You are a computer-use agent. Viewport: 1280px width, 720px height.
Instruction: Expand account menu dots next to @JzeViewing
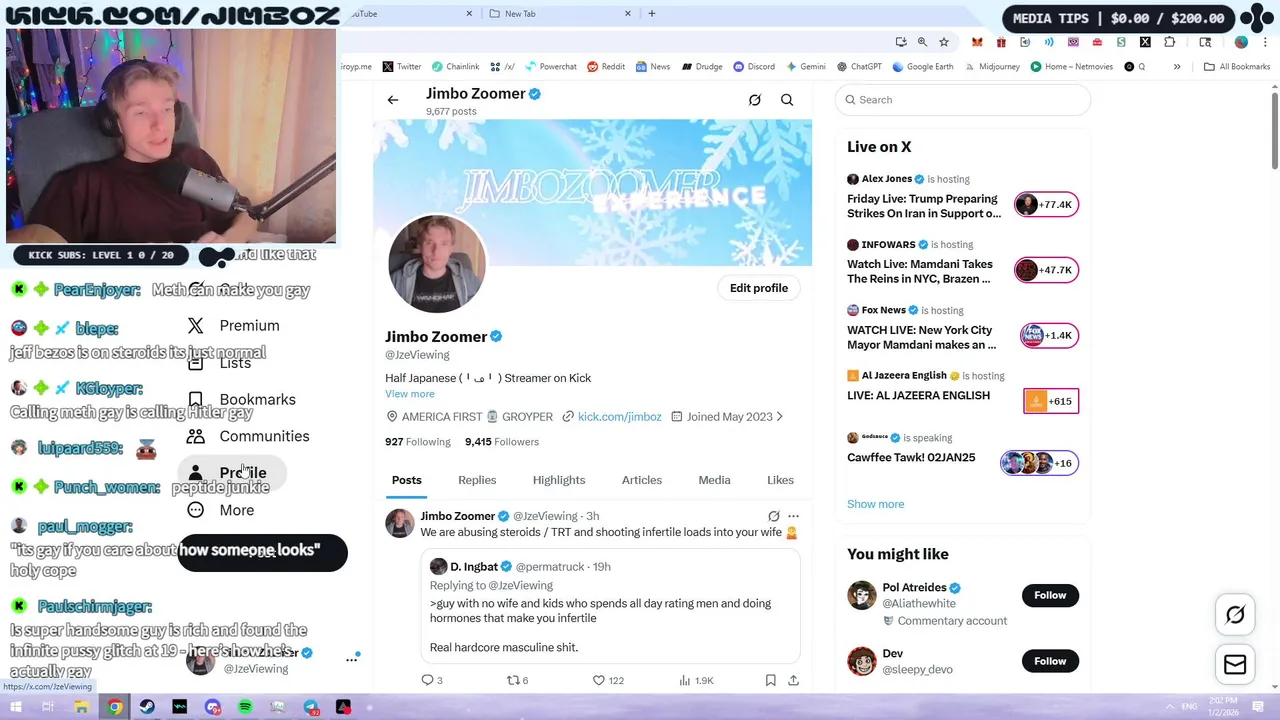[352, 659]
